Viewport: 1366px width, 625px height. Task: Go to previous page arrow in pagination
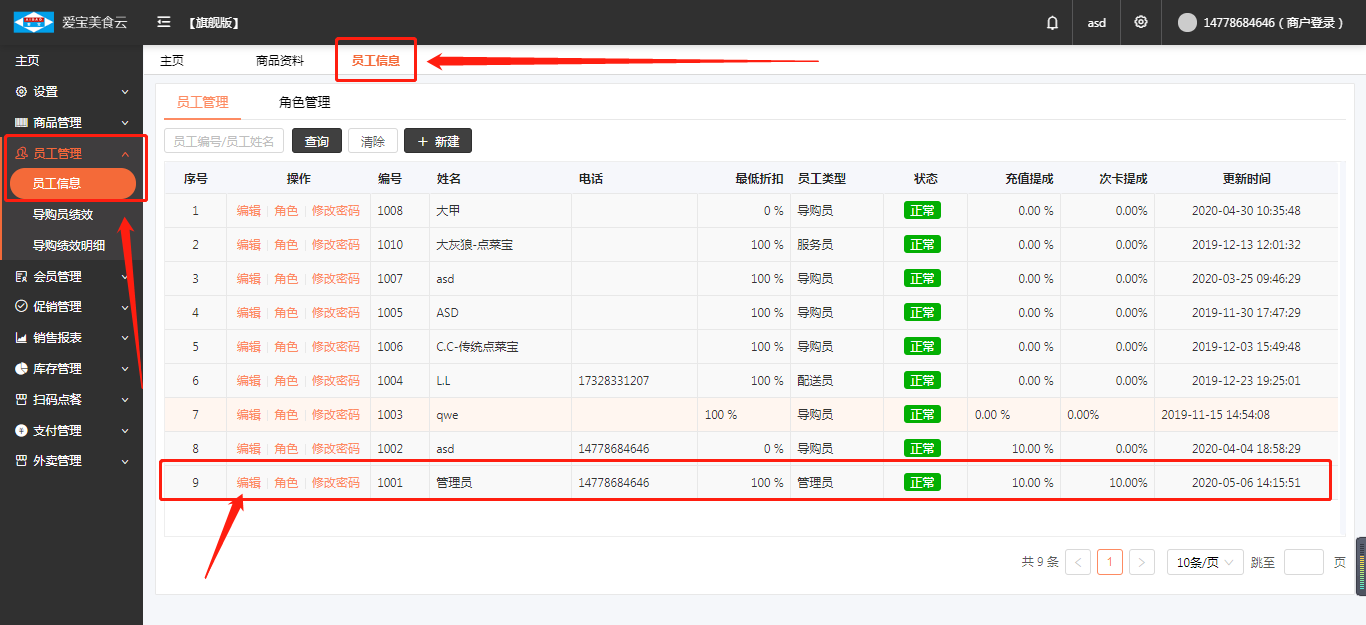[1078, 562]
